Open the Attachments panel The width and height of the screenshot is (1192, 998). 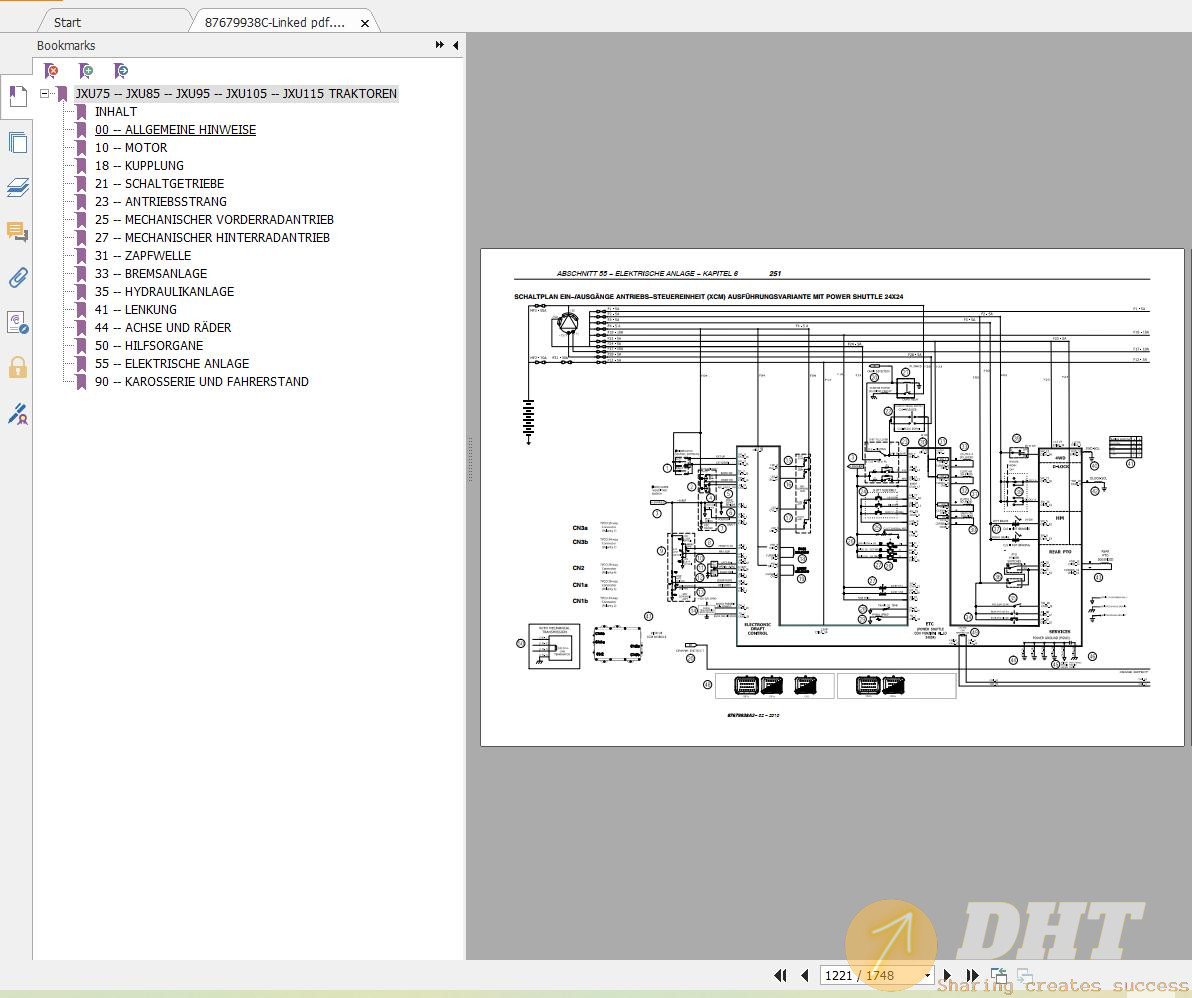pos(18,278)
